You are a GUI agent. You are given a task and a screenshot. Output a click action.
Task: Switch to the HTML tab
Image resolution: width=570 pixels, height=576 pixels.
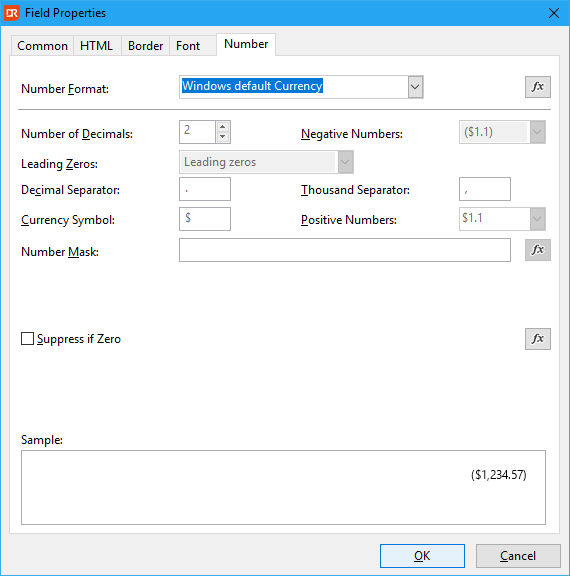[x=97, y=46]
